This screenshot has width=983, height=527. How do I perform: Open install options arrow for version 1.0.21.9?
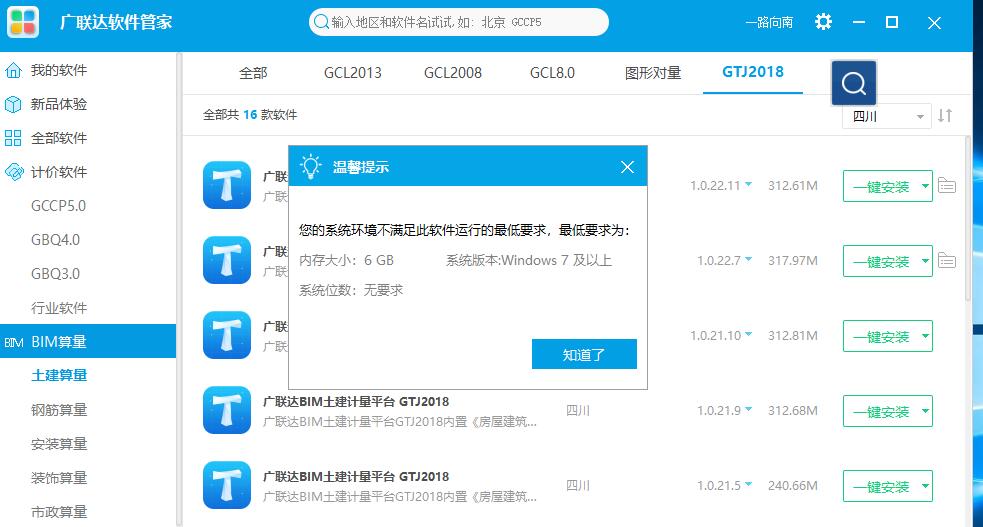click(925, 411)
